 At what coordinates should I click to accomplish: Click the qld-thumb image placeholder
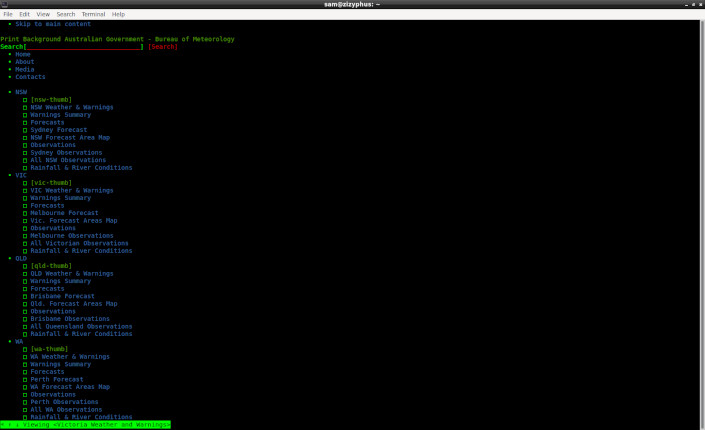tap(51, 266)
